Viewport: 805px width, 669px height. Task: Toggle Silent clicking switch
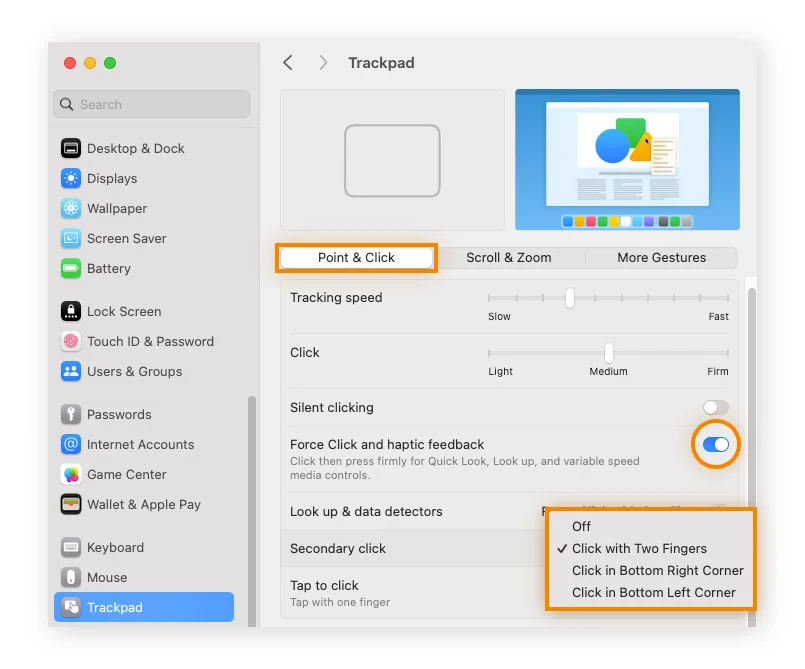click(x=716, y=408)
